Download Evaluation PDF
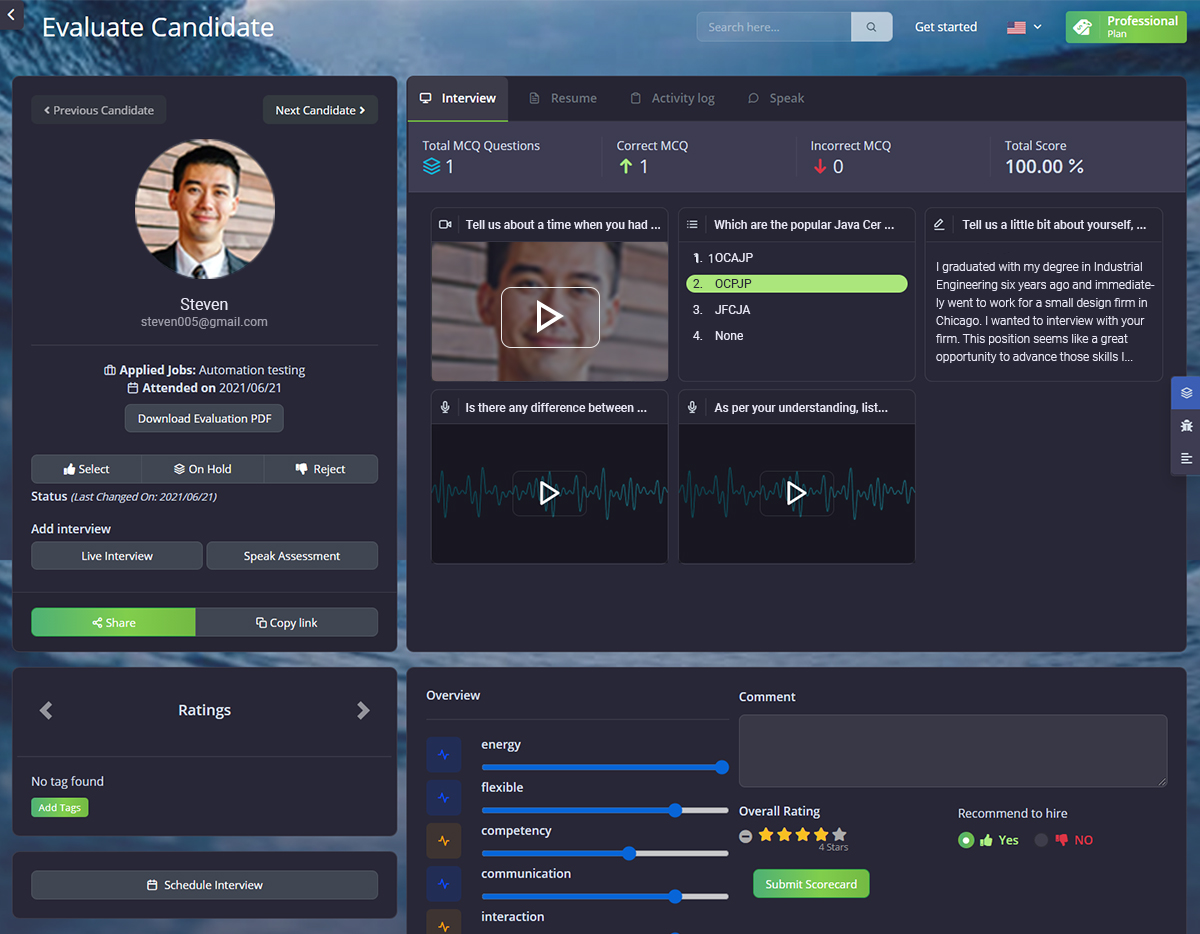Image resolution: width=1200 pixels, height=934 pixels. click(204, 419)
